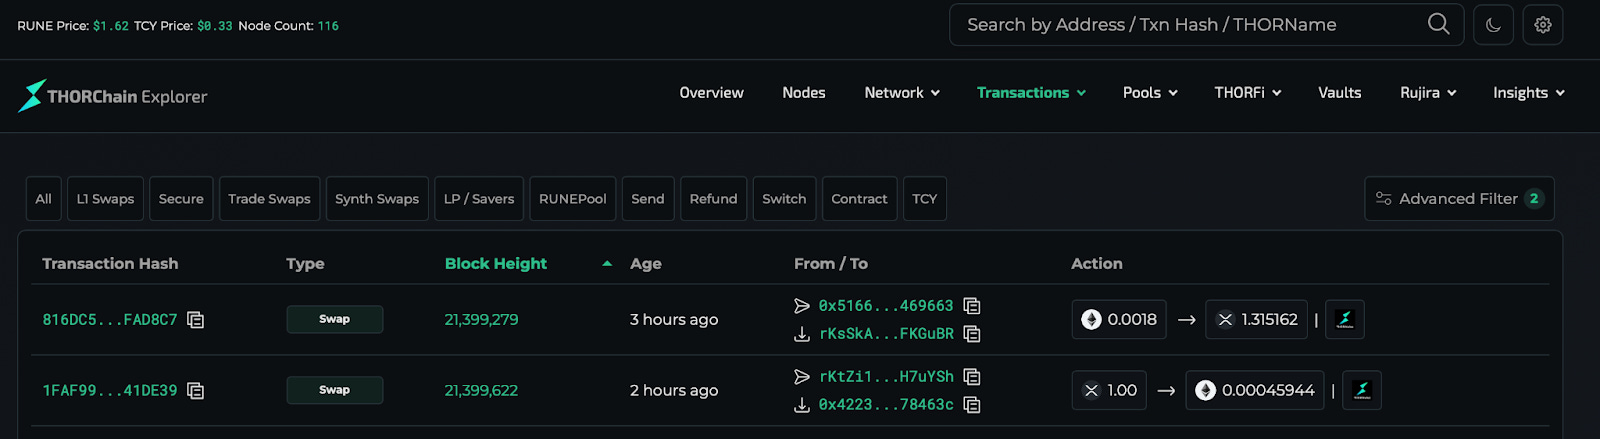Click the THORChain Explorer logo

tap(113, 96)
